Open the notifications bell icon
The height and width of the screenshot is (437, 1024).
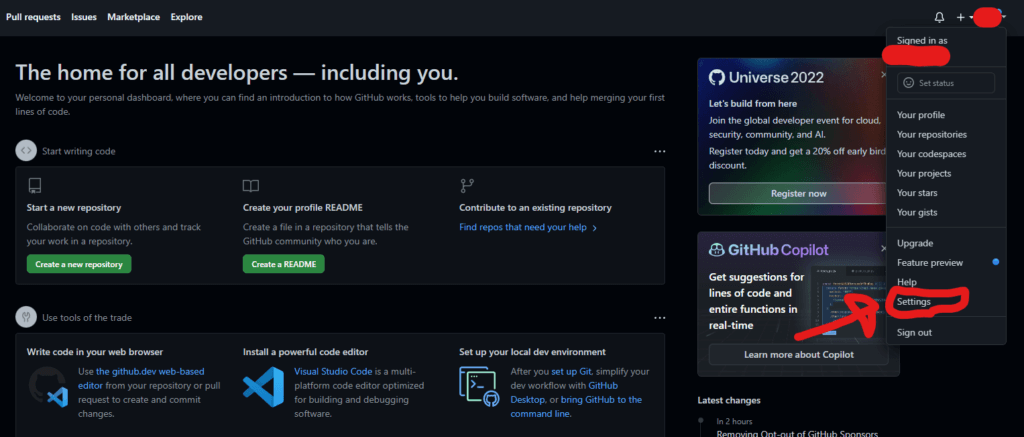(x=940, y=18)
